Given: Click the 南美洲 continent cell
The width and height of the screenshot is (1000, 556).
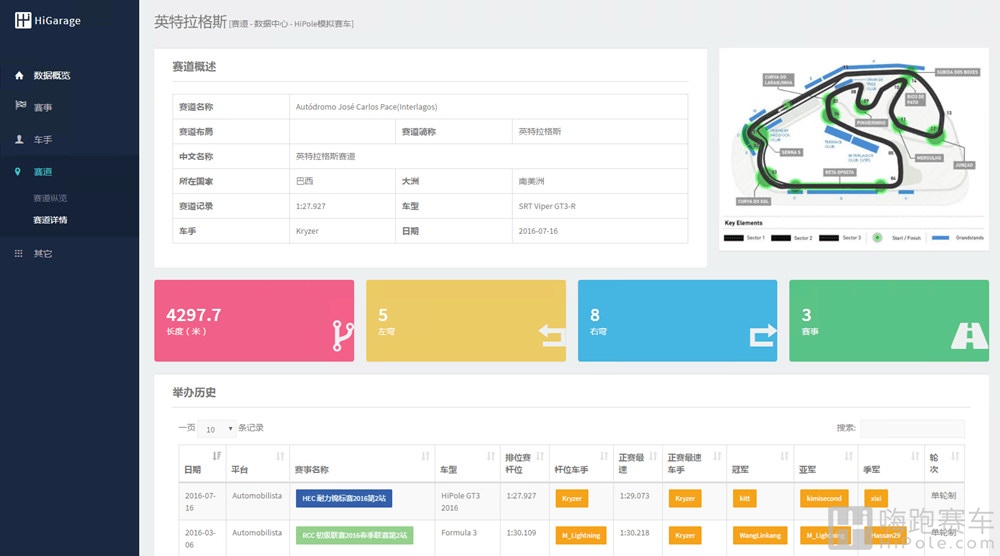Looking at the screenshot, I should pyautogui.click(x=531, y=181).
